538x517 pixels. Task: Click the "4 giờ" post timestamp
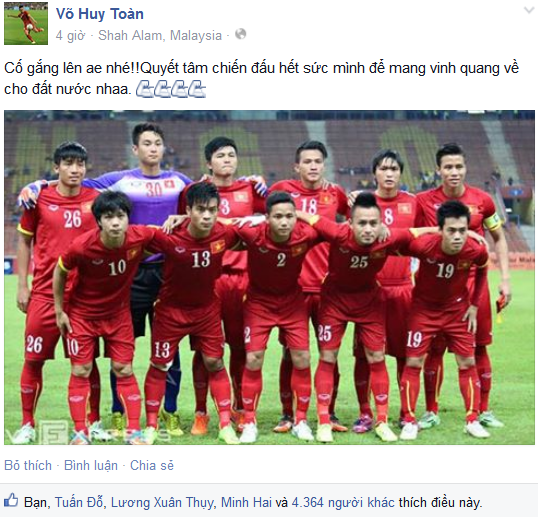point(70,35)
